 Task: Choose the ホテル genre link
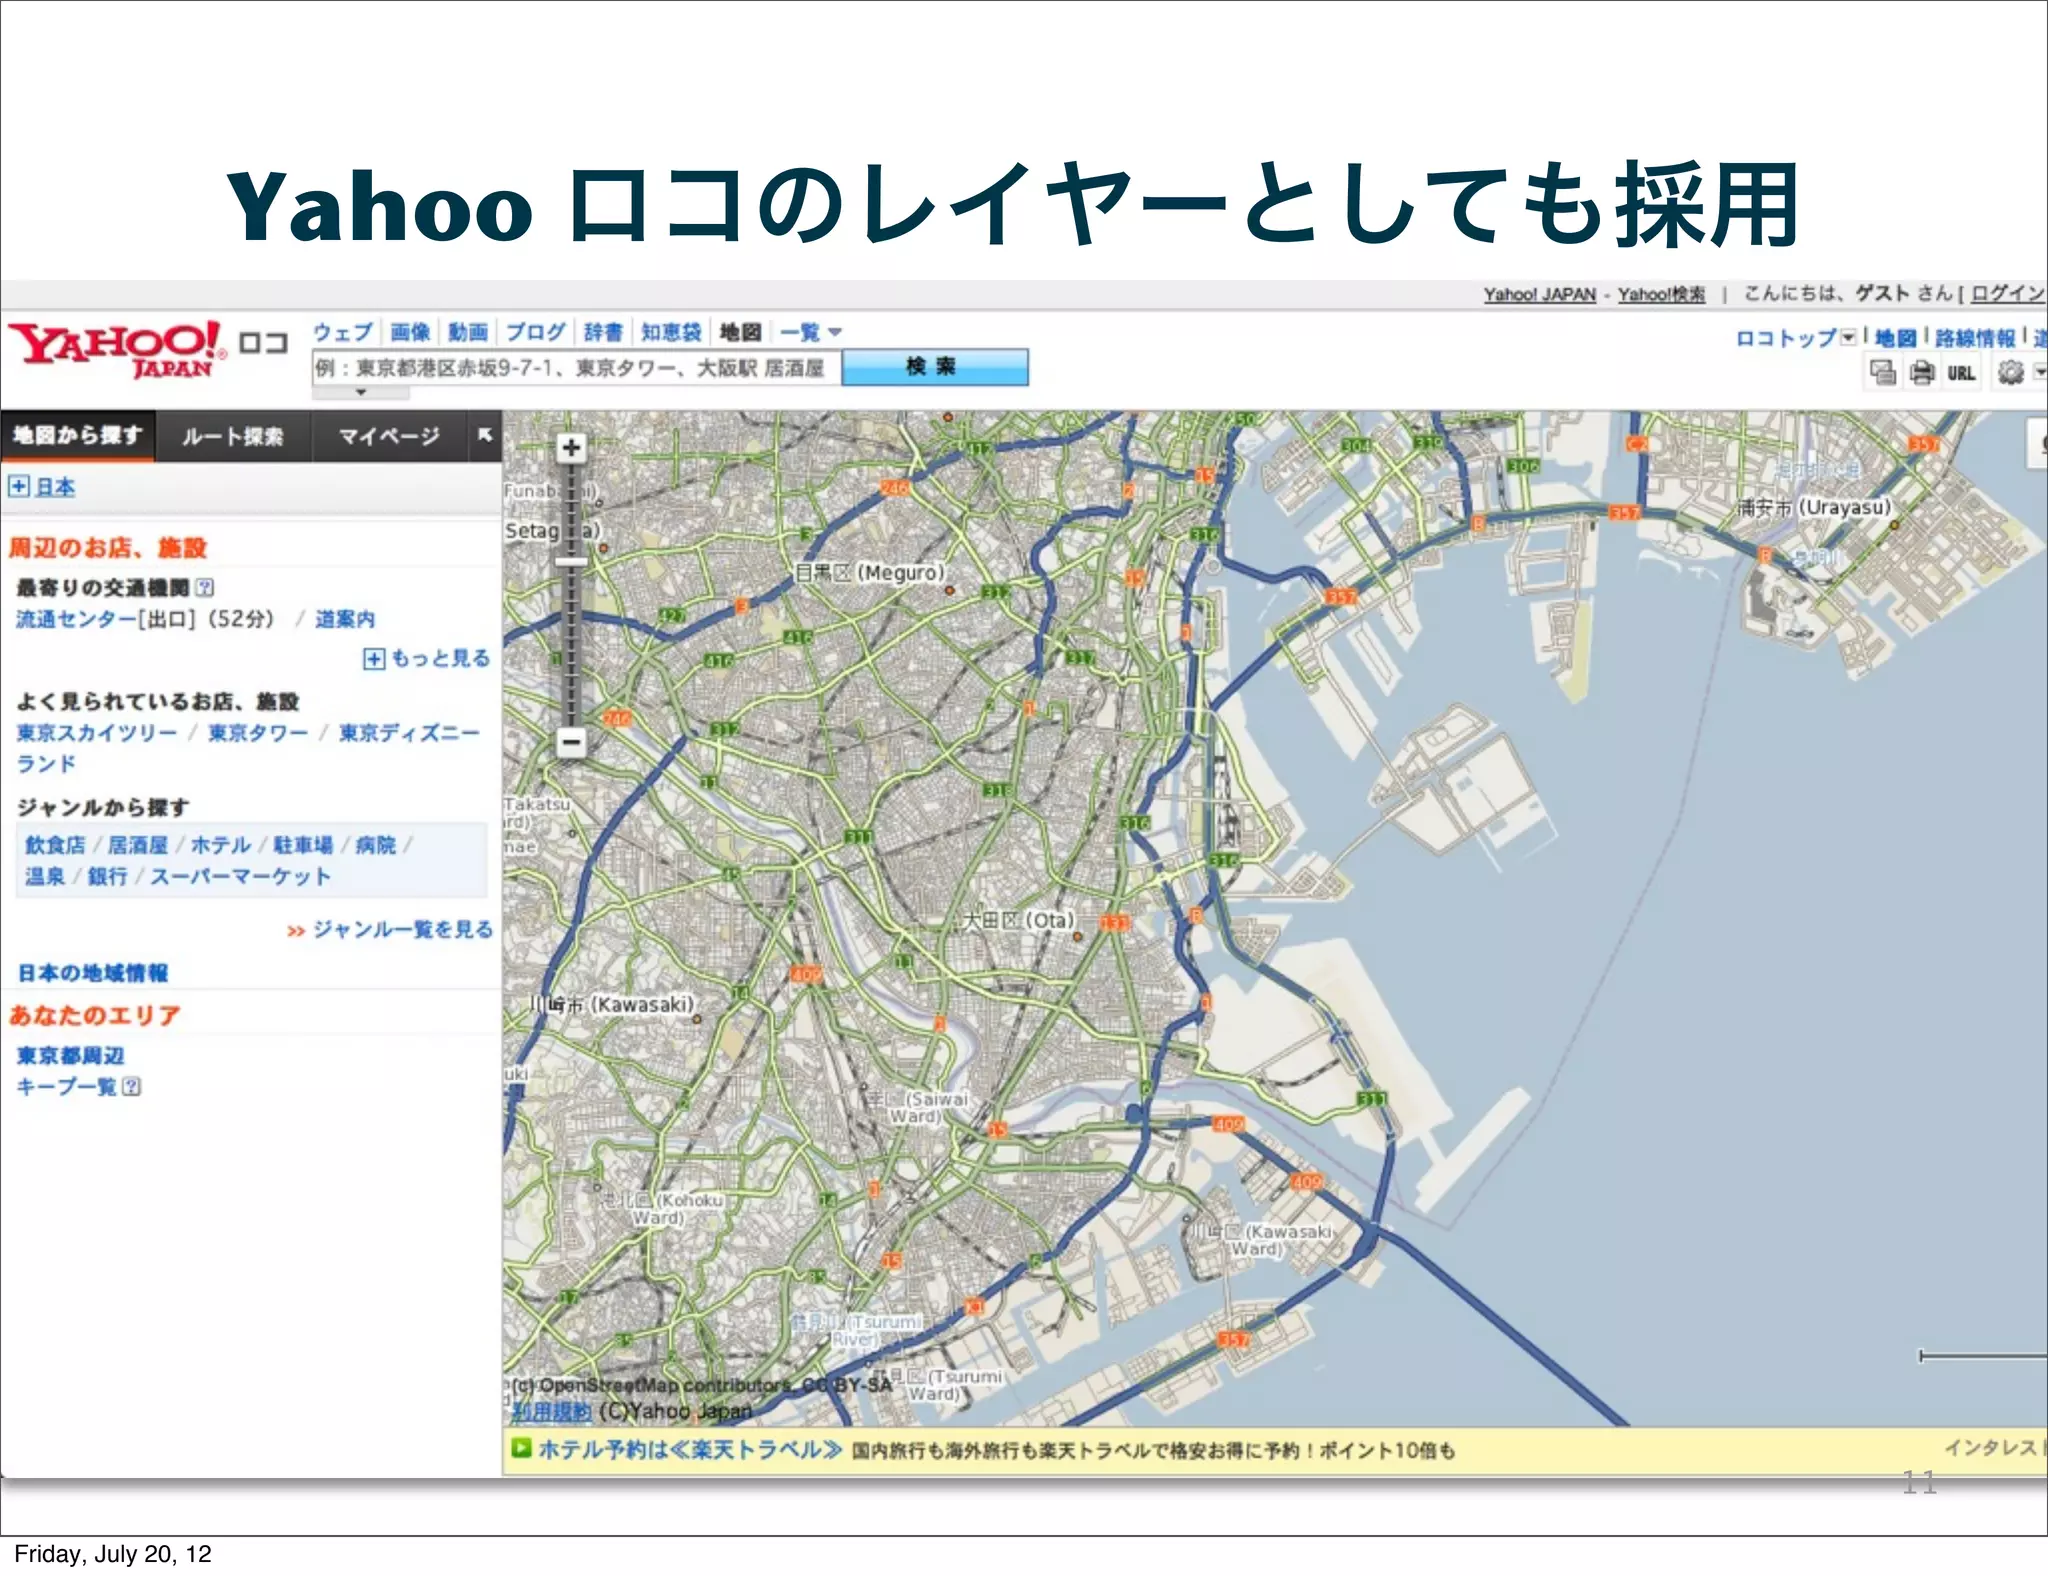[220, 845]
